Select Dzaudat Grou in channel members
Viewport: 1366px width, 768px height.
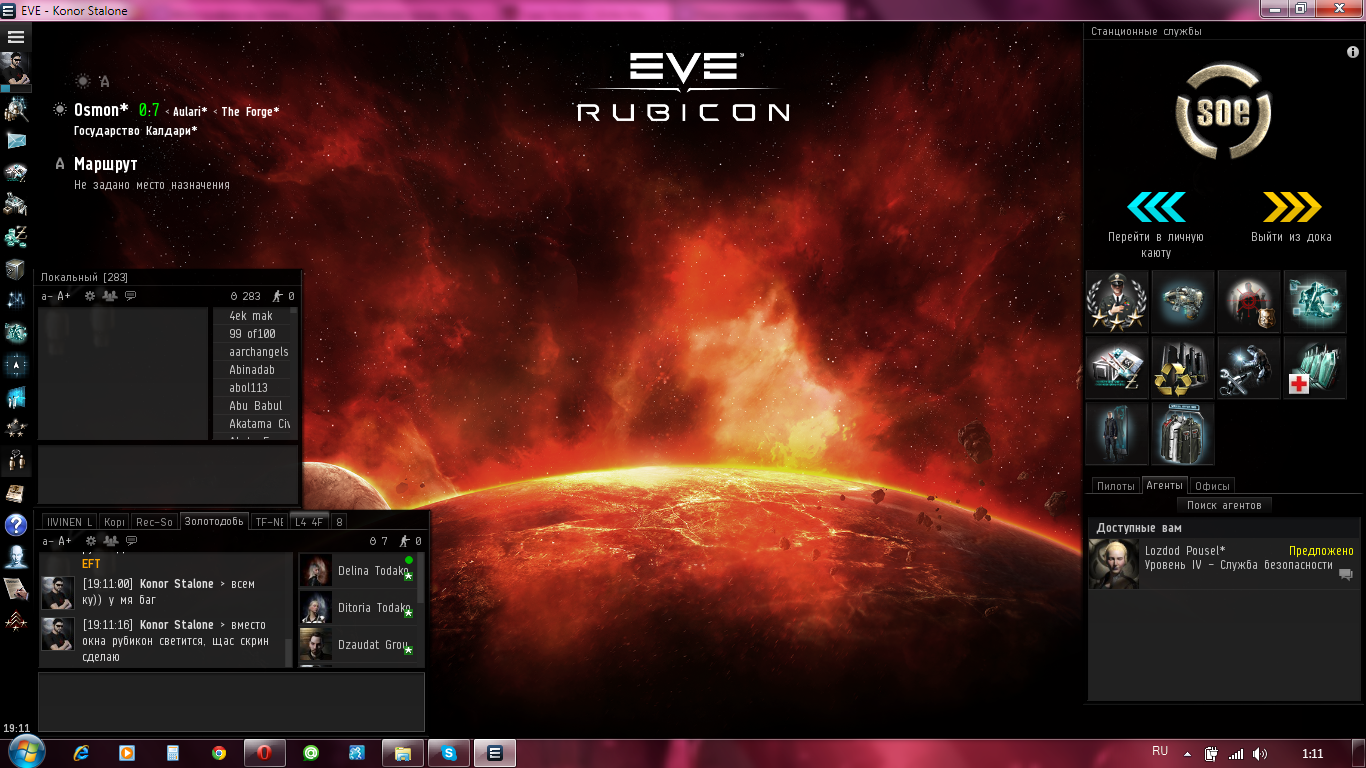click(357, 644)
